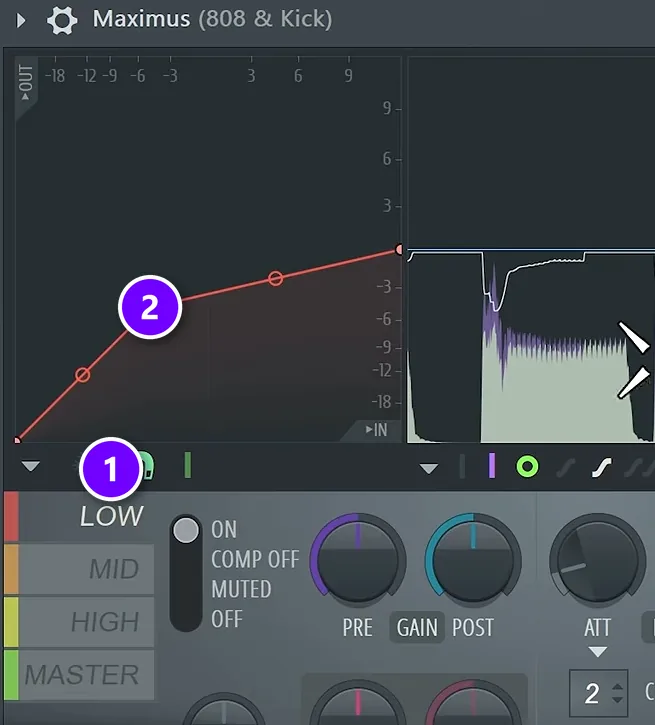The width and height of the screenshot is (655, 725).
Task: Select envelope node near -12 input
Action: click(83, 375)
